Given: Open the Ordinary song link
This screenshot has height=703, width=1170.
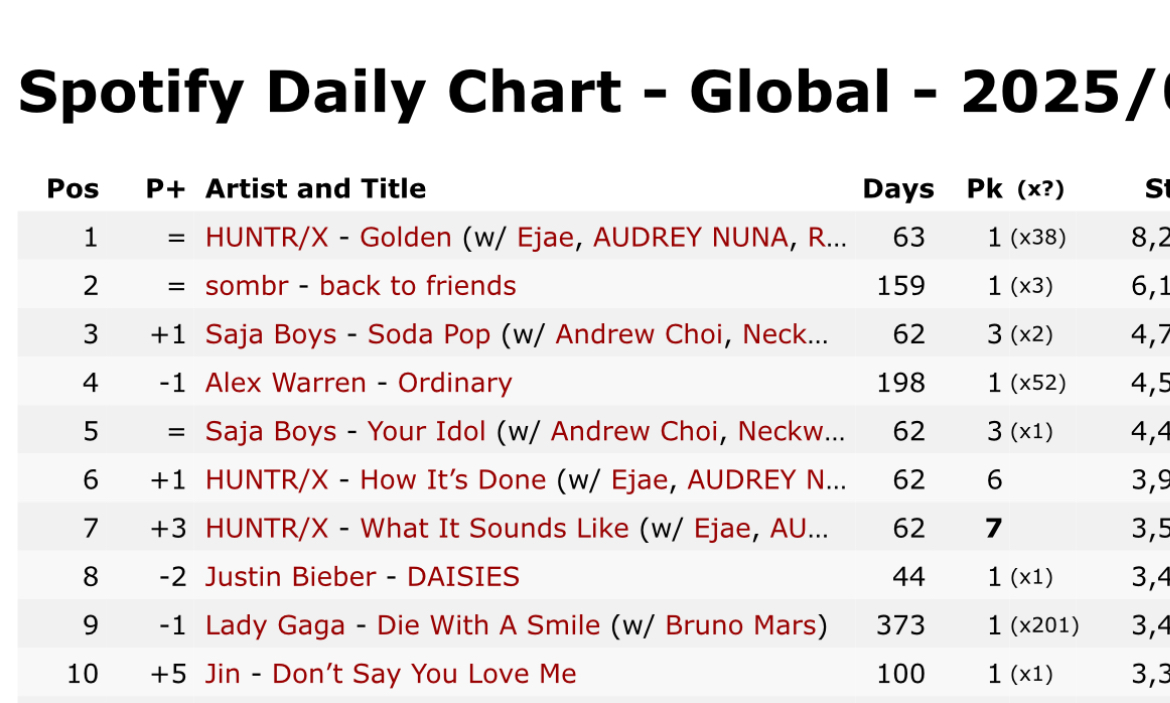Looking at the screenshot, I should [x=454, y=383].
